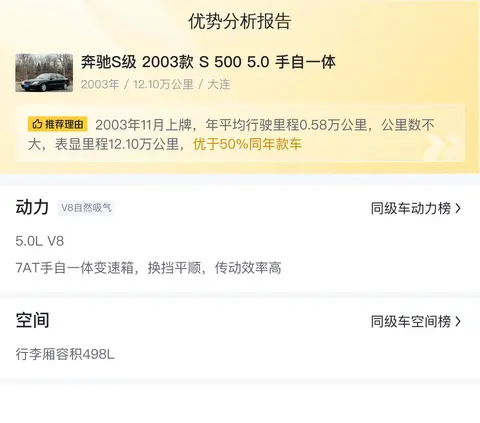Expand chevron next to 同级车空间榜

[x=458, y=322]
